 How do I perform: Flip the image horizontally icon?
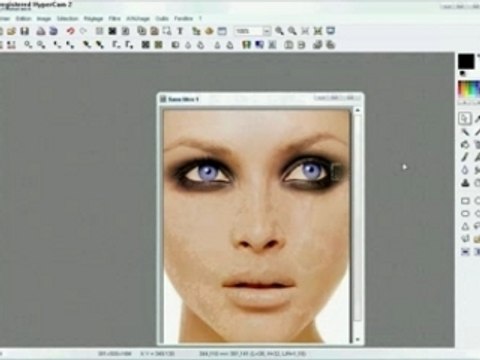coord(289,45)
